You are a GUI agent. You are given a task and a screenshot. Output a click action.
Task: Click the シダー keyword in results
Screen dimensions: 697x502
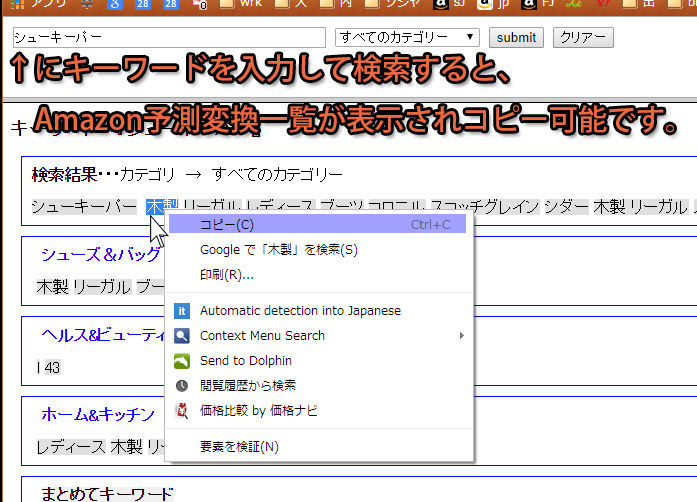point(567,207)
